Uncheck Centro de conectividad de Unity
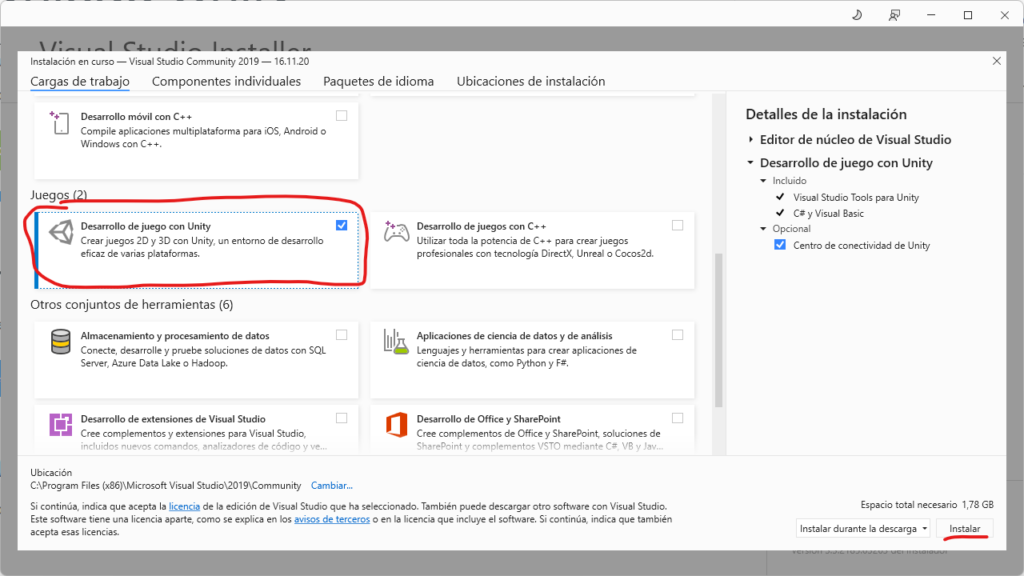Screen dimensions: 1024x576 780,245
